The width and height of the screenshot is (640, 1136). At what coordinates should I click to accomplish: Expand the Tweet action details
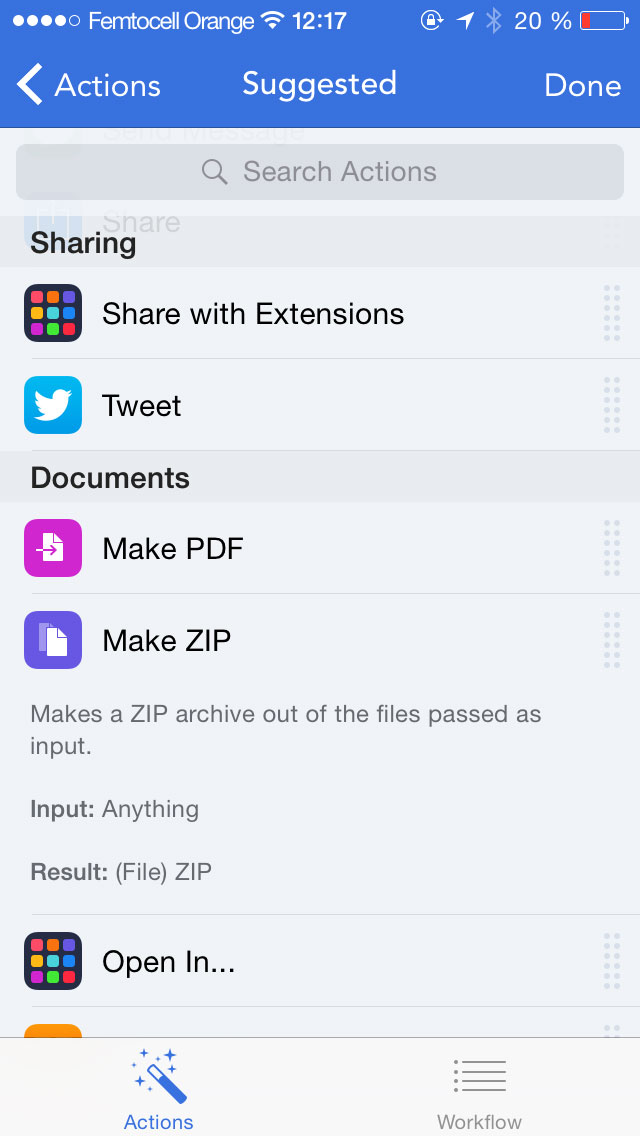(x=320, y=405)
